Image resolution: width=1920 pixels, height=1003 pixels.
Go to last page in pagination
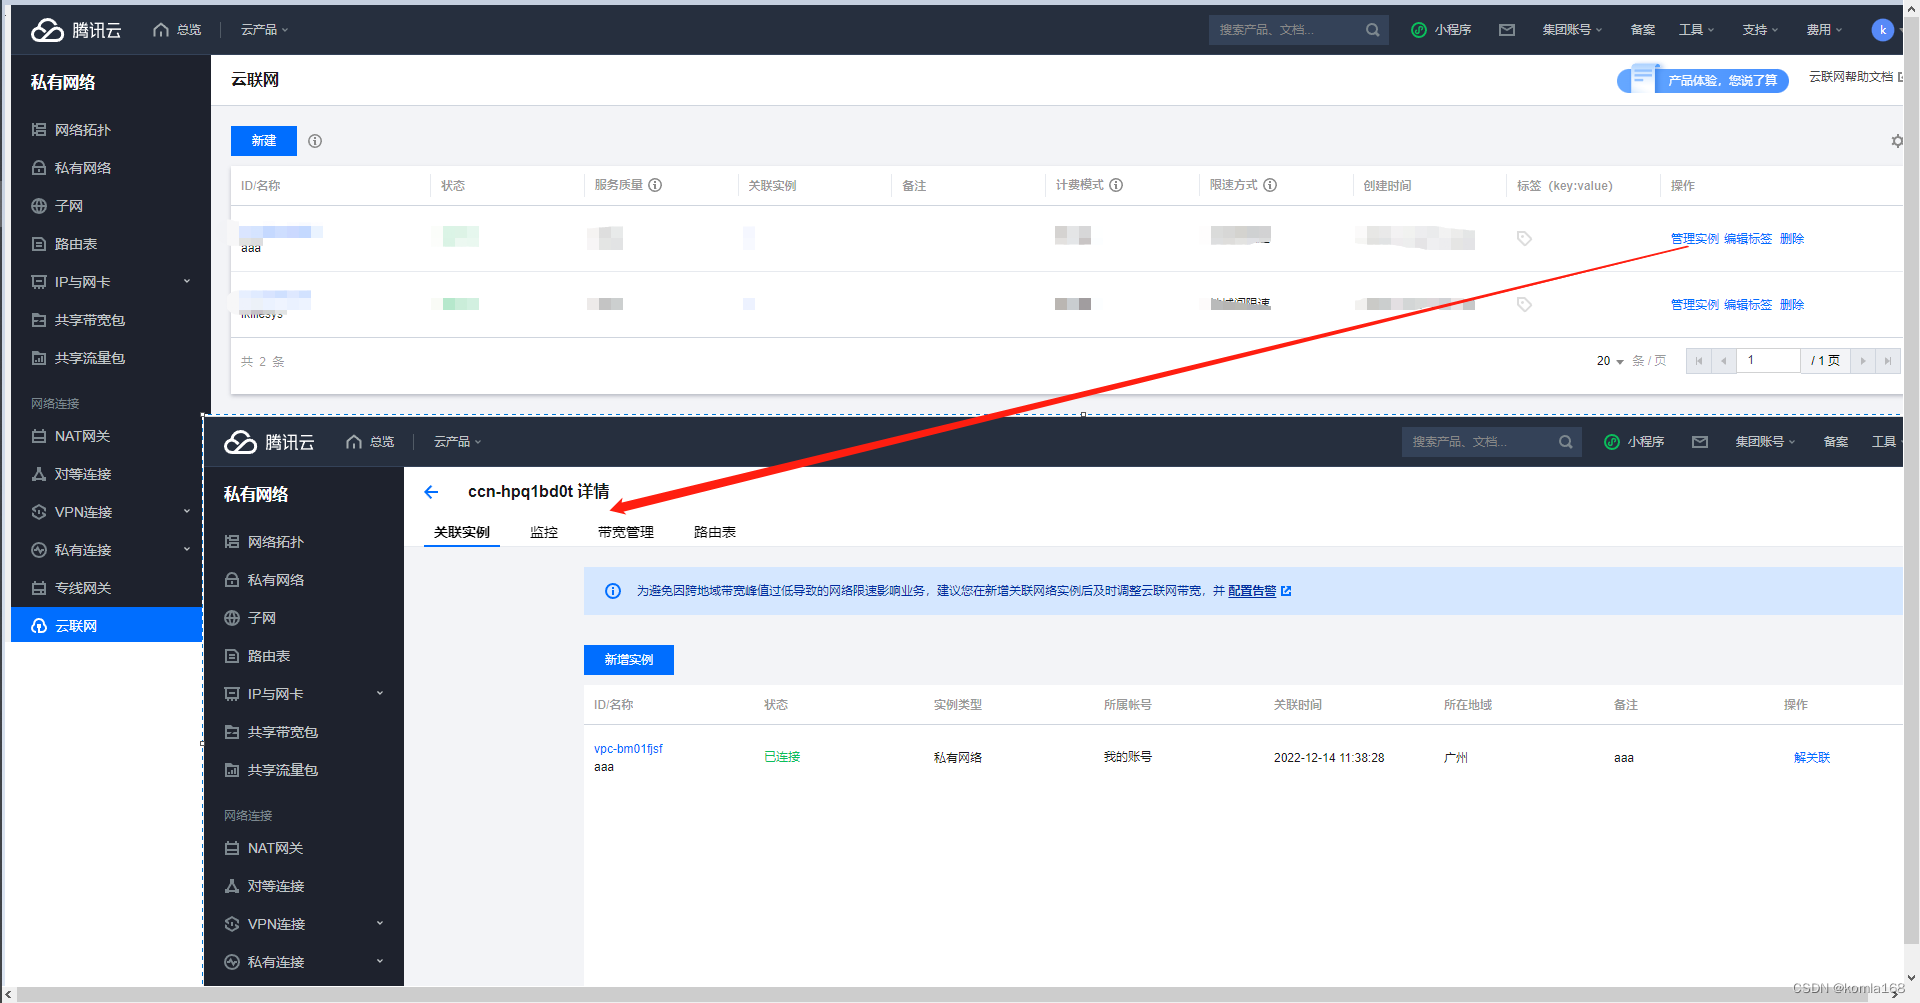pos(1887,360)
